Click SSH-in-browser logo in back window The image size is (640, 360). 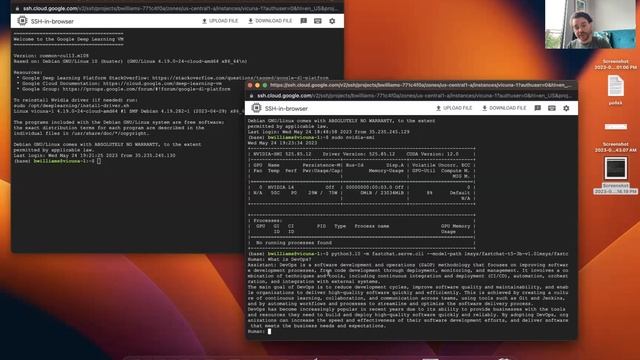22,21
